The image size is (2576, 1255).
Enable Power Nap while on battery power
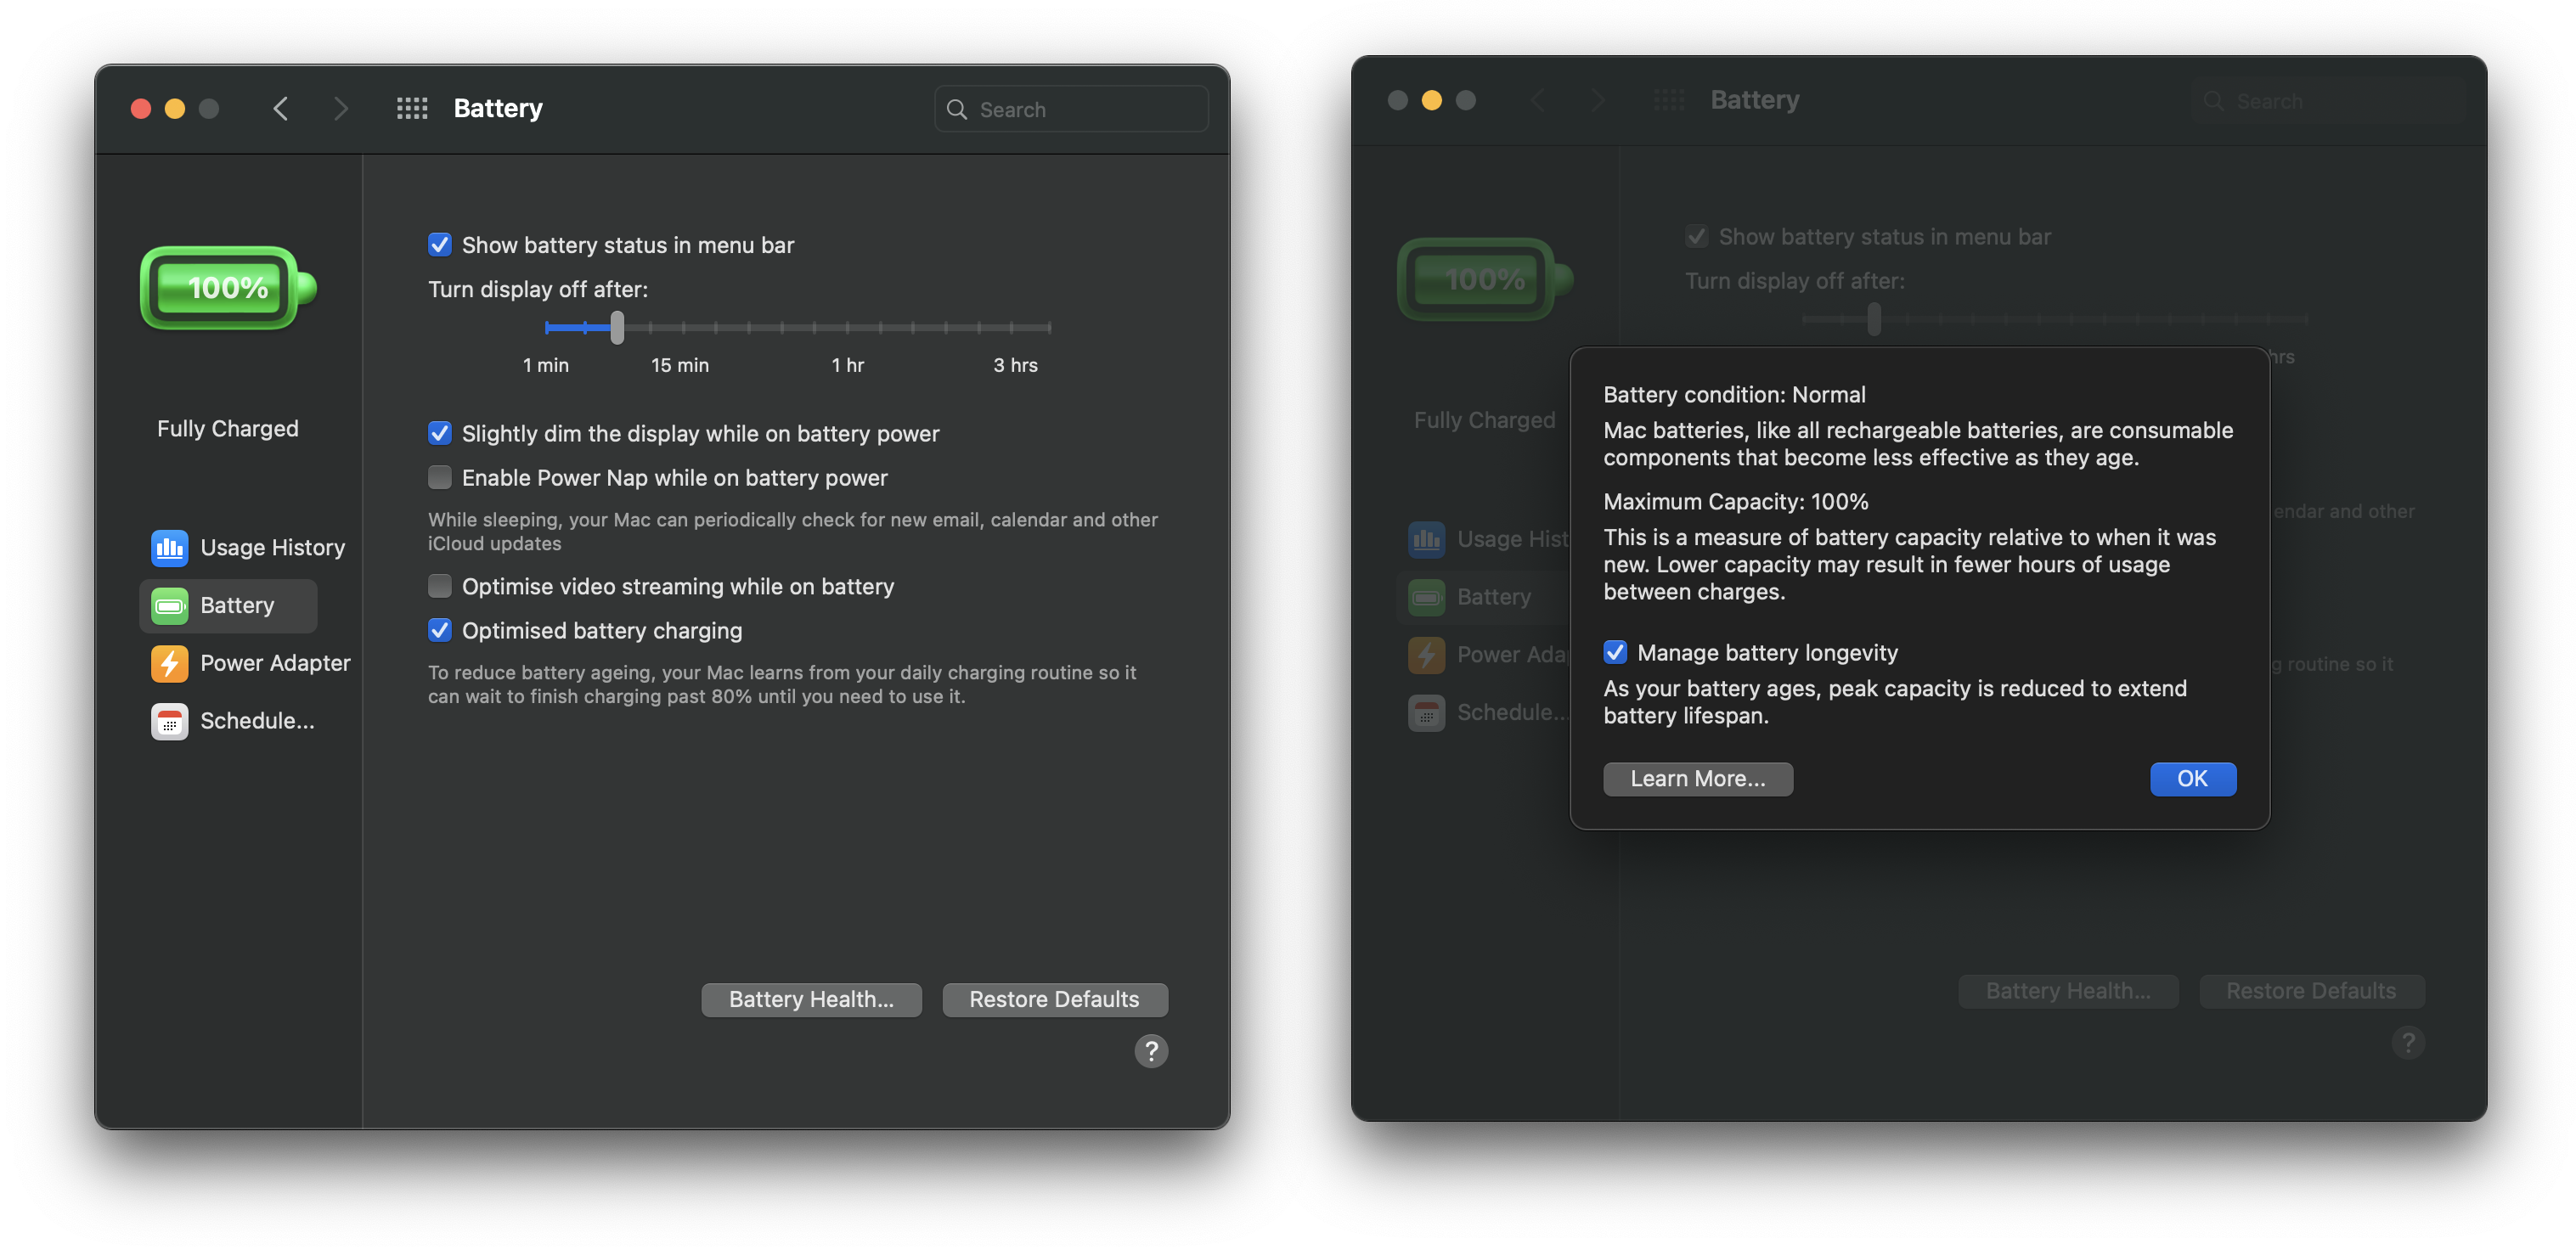pyautogui.click(x=439, y=477)
